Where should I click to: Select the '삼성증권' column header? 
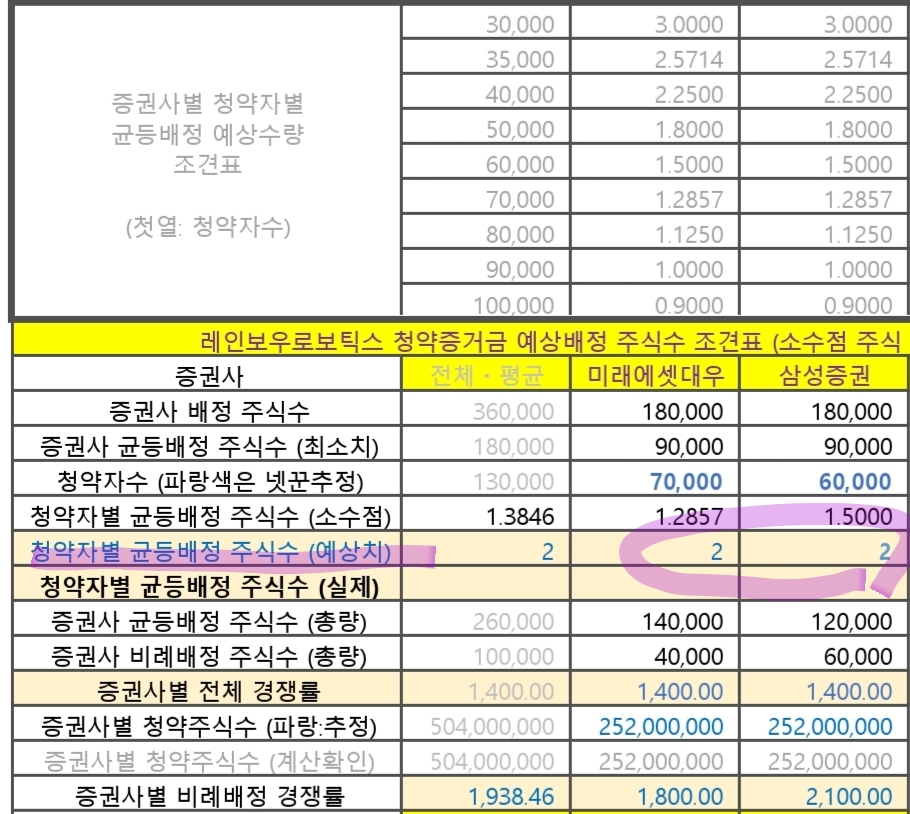824,374
